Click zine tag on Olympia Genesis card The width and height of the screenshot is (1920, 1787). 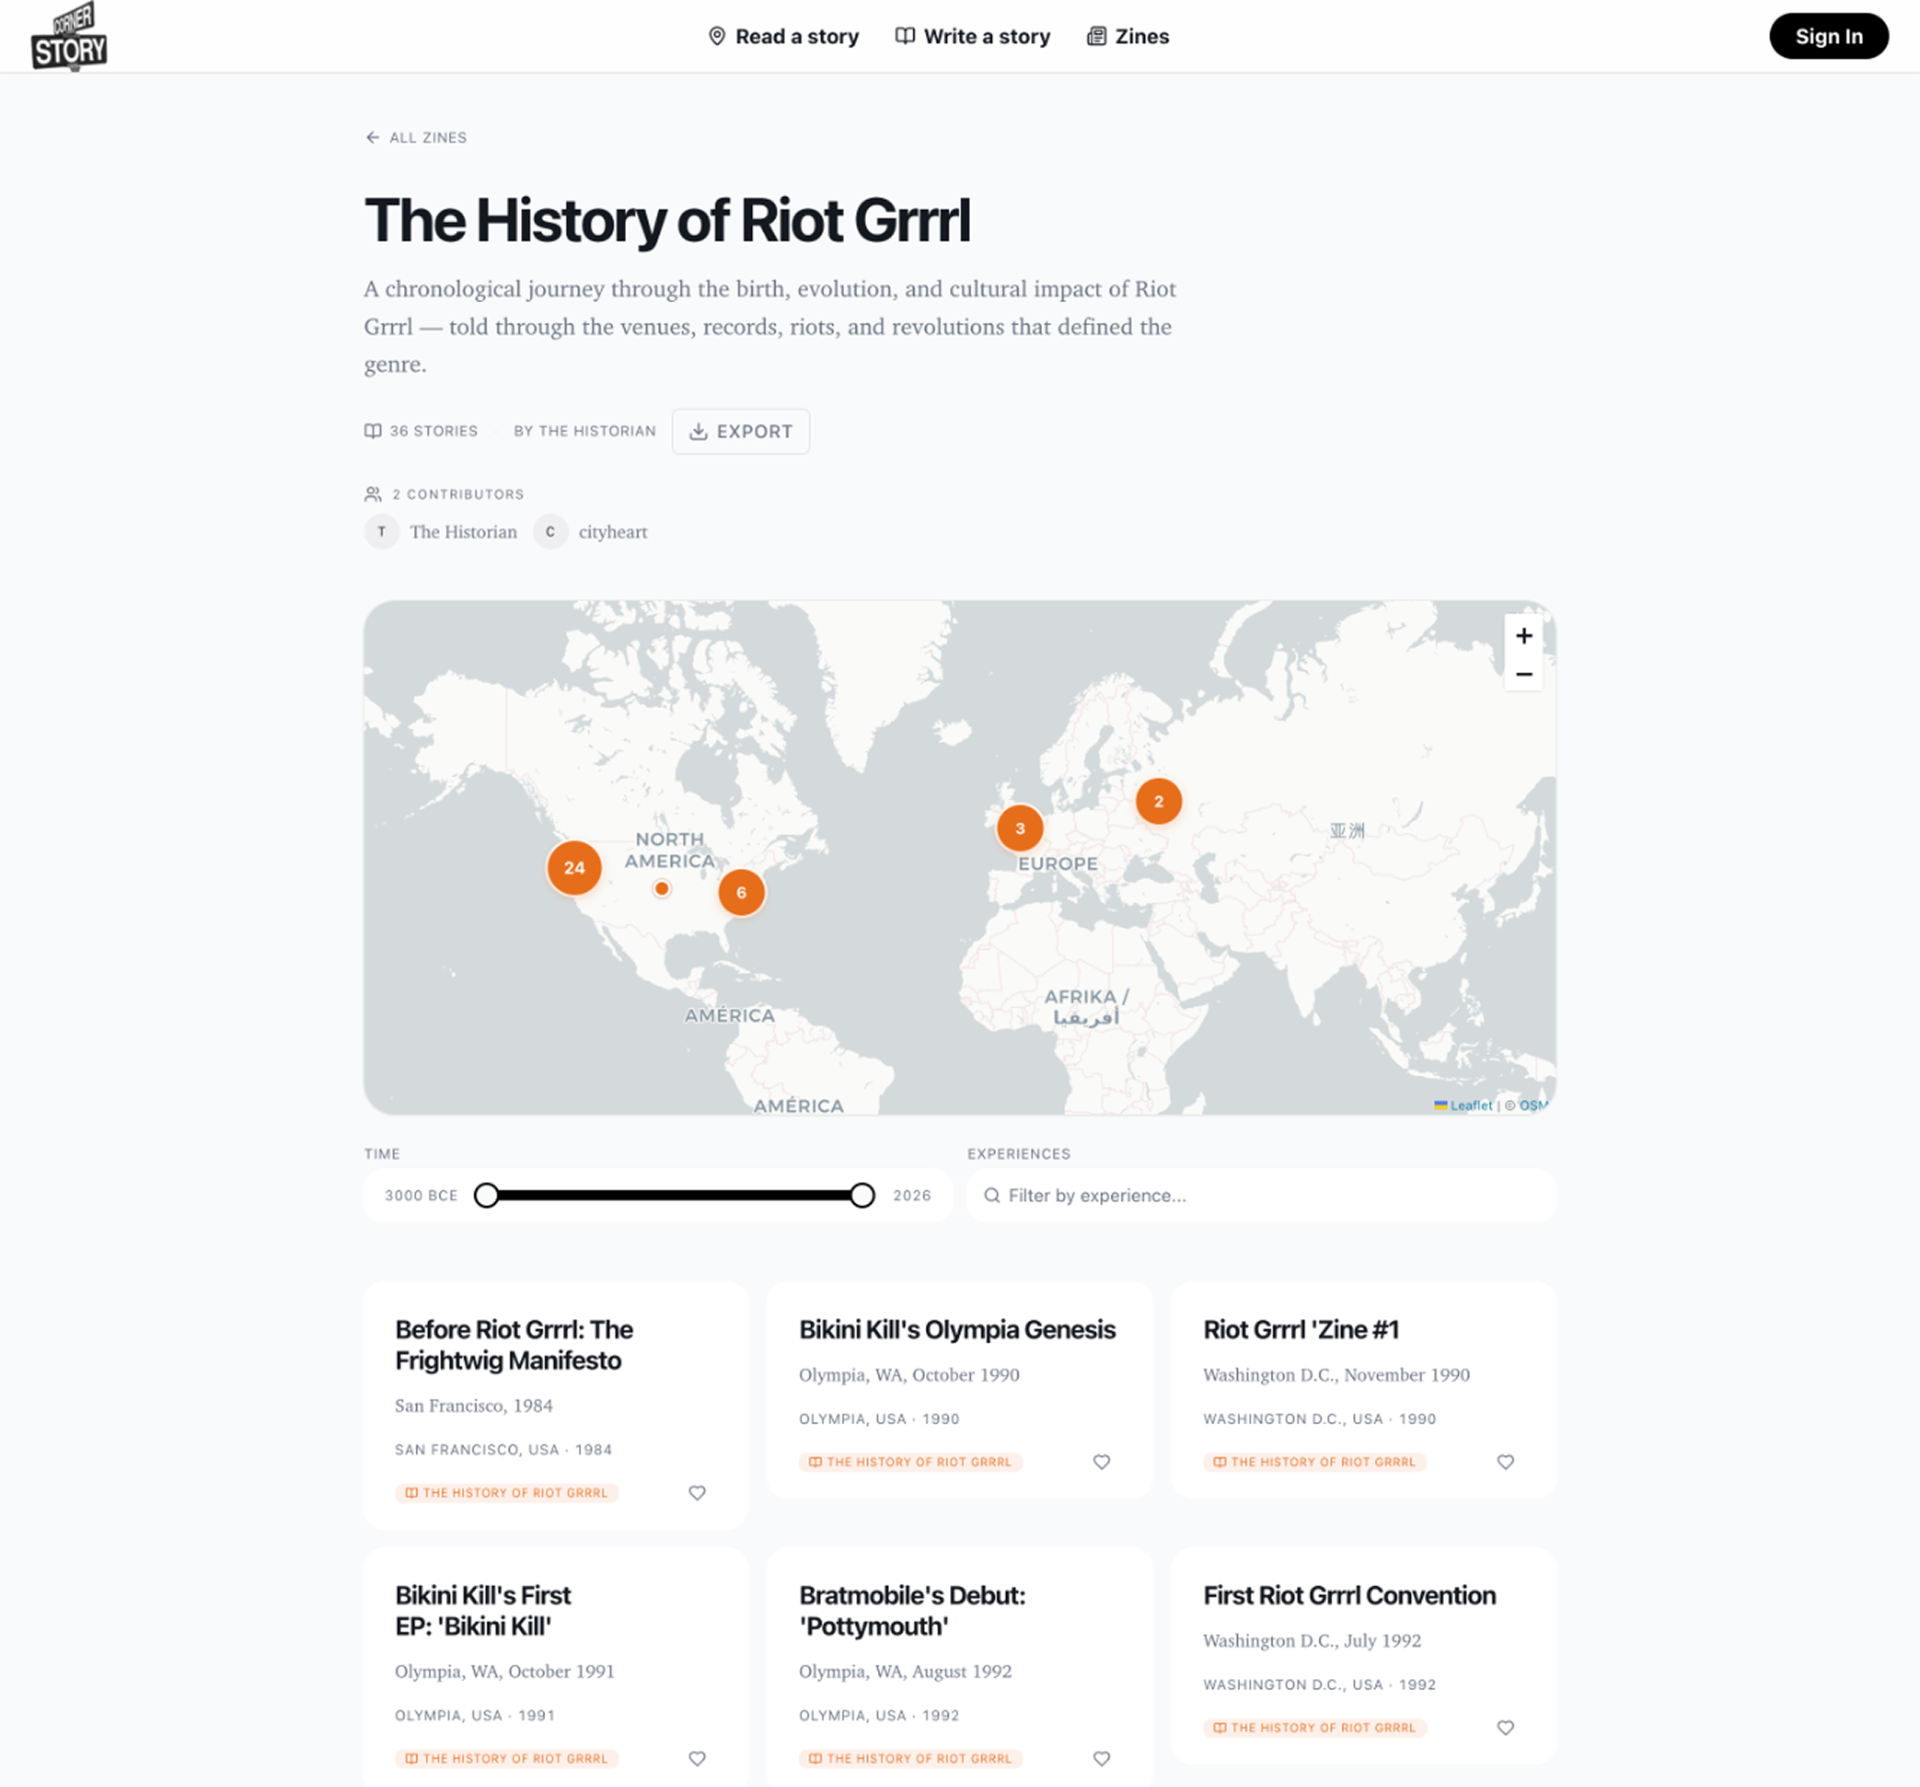click(911, 1461)
